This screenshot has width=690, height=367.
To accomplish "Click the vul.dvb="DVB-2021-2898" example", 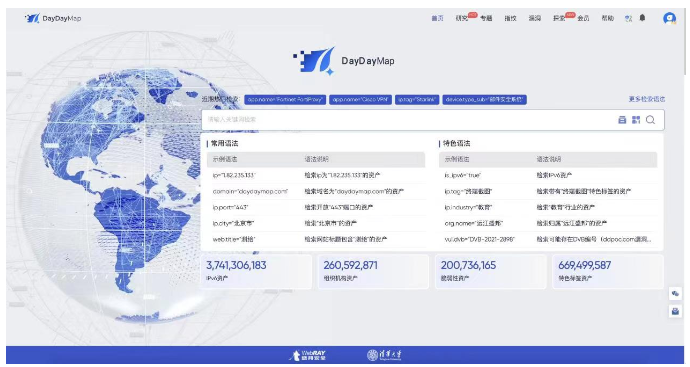I will [479, 239].
